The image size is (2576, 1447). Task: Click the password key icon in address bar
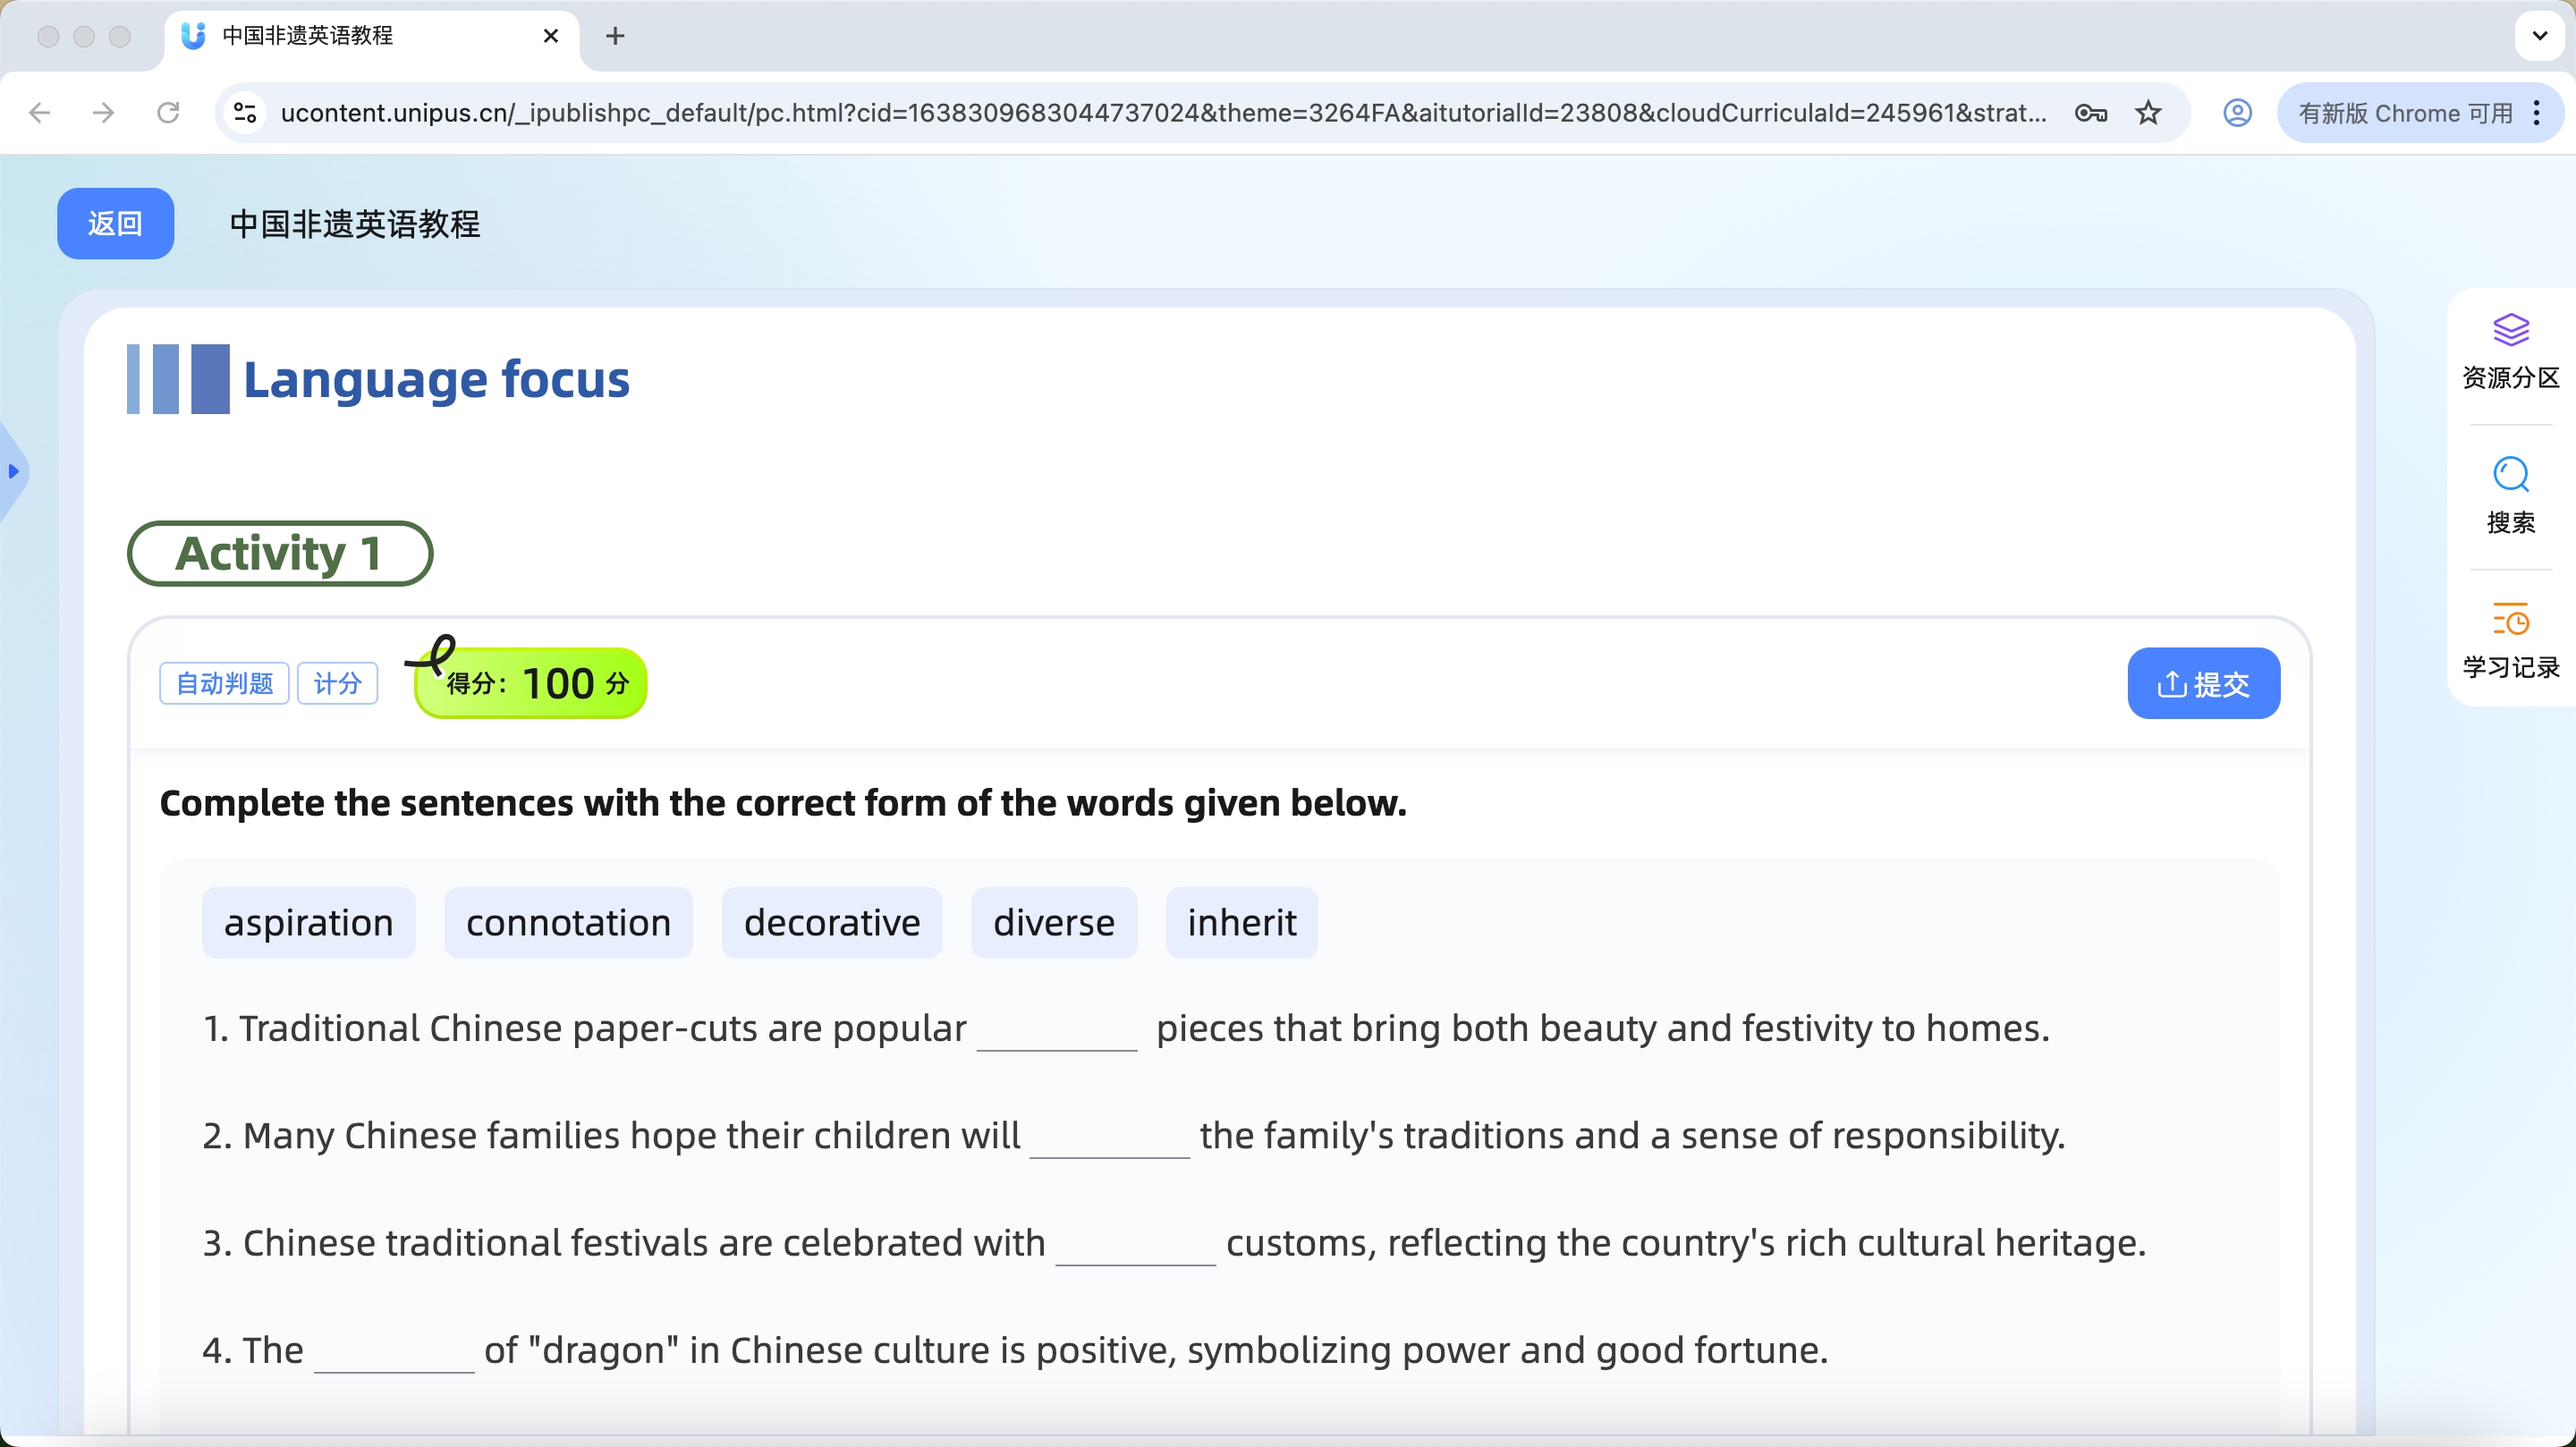[x=2090, y=113]
